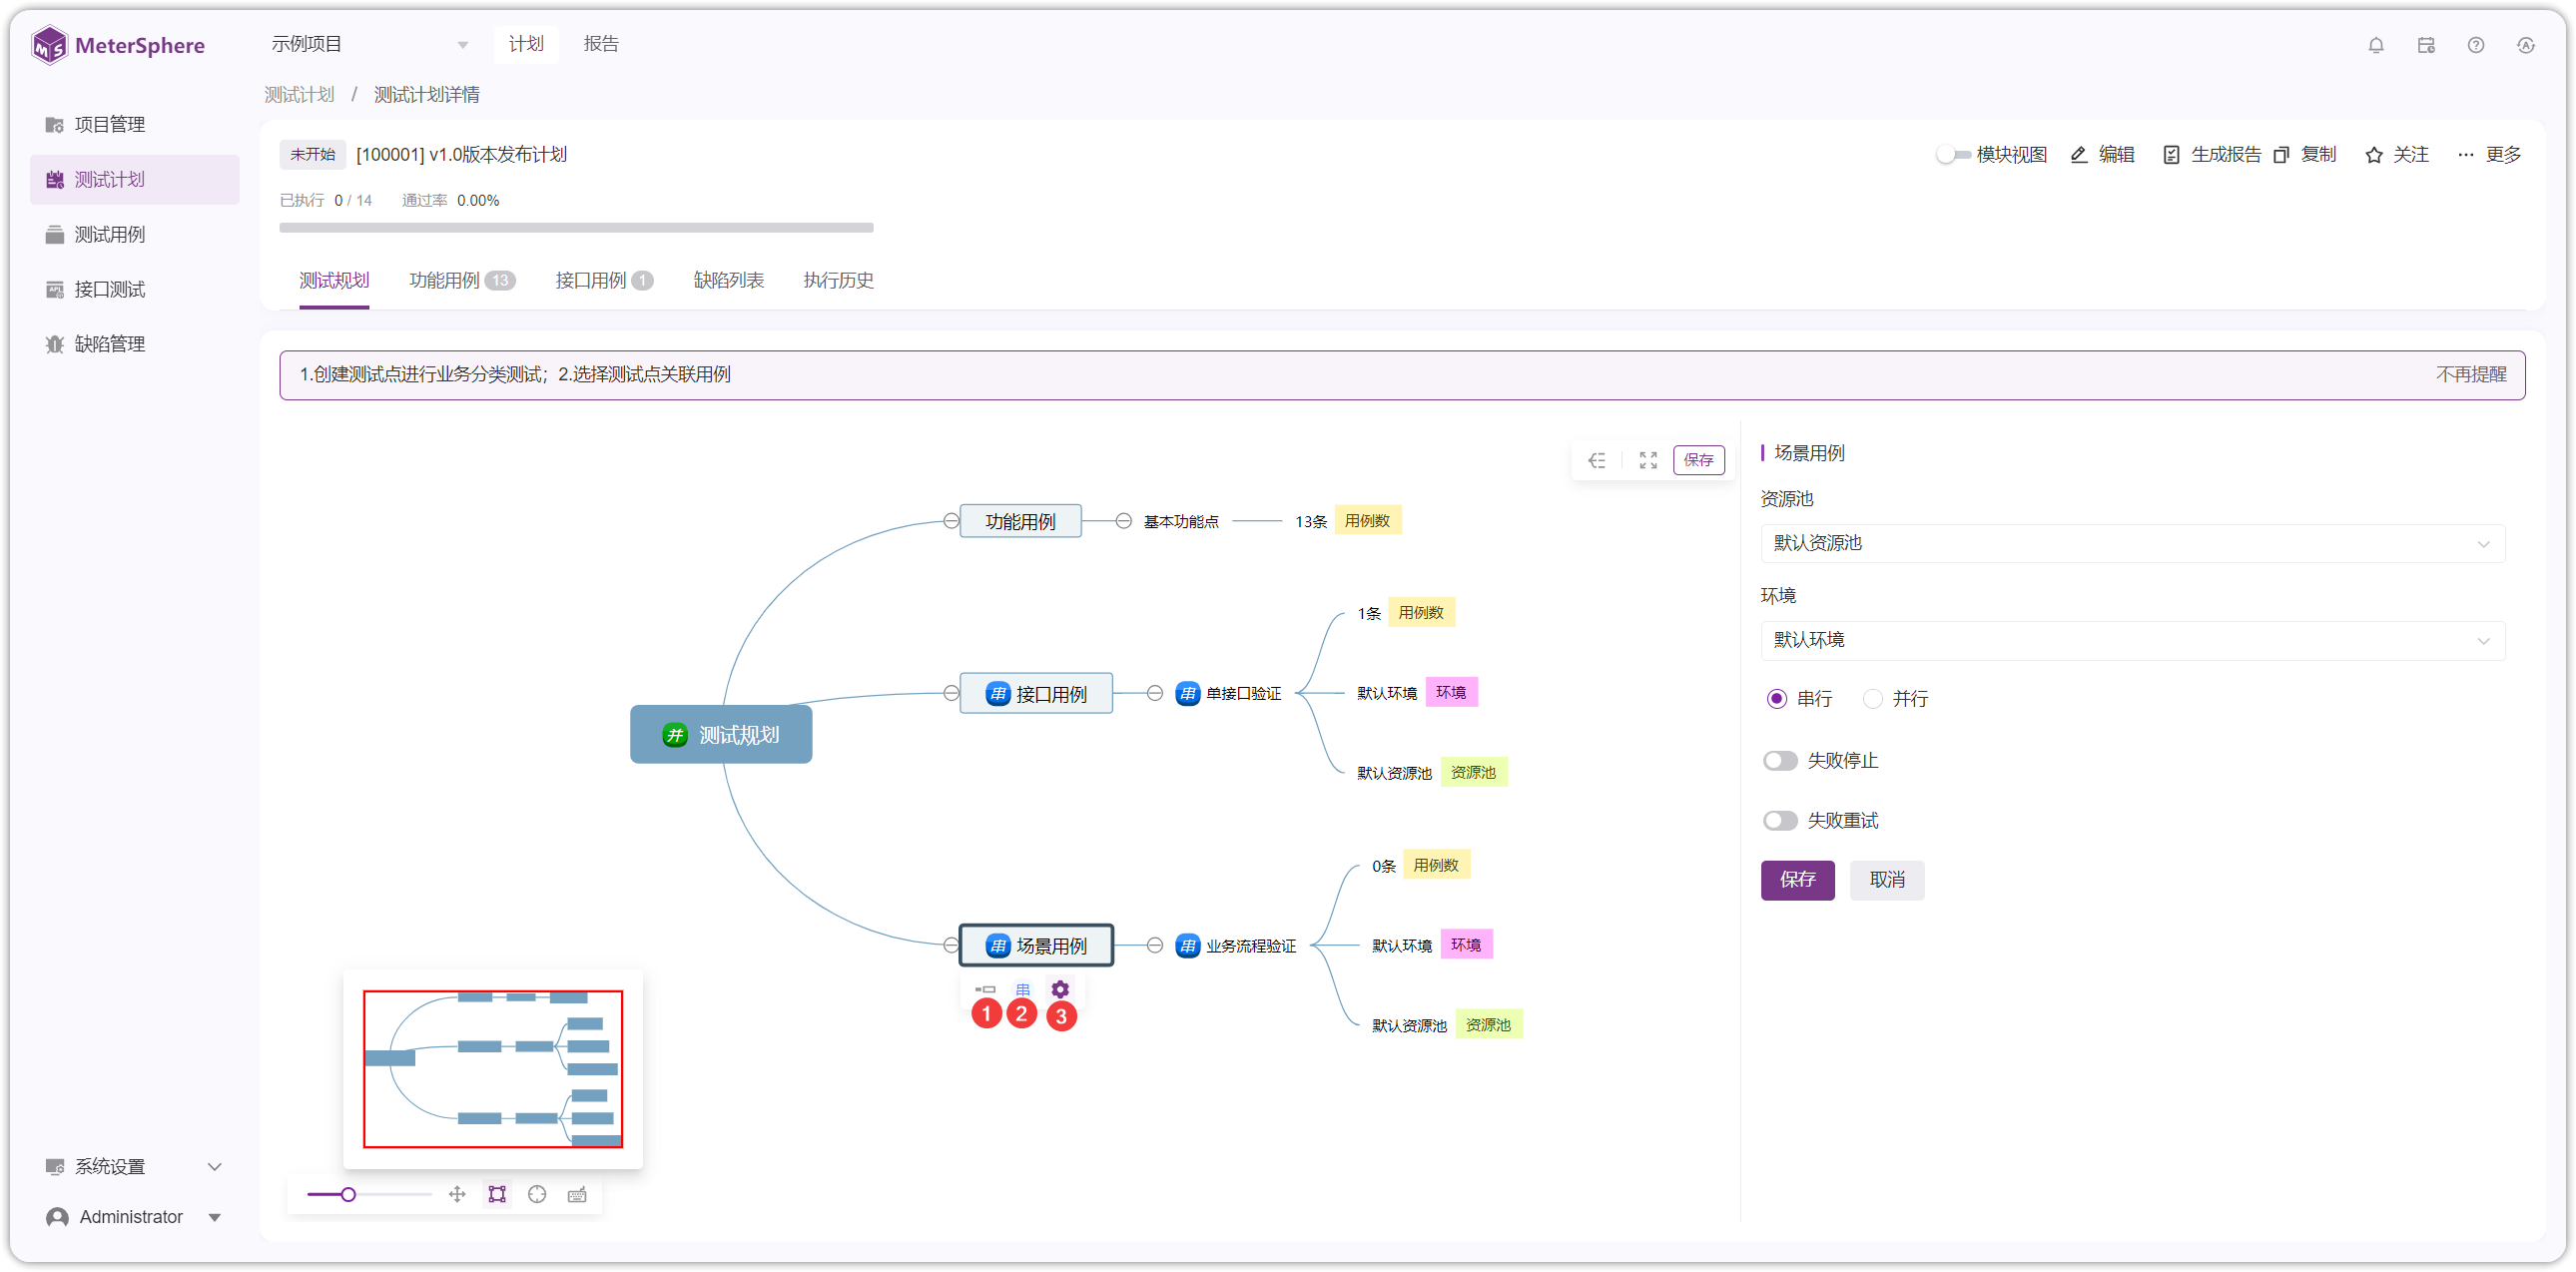This screenshot has height=1272, width=2576.
Task: Toggle the 模块视图 switch
Action: point(1953,154)
